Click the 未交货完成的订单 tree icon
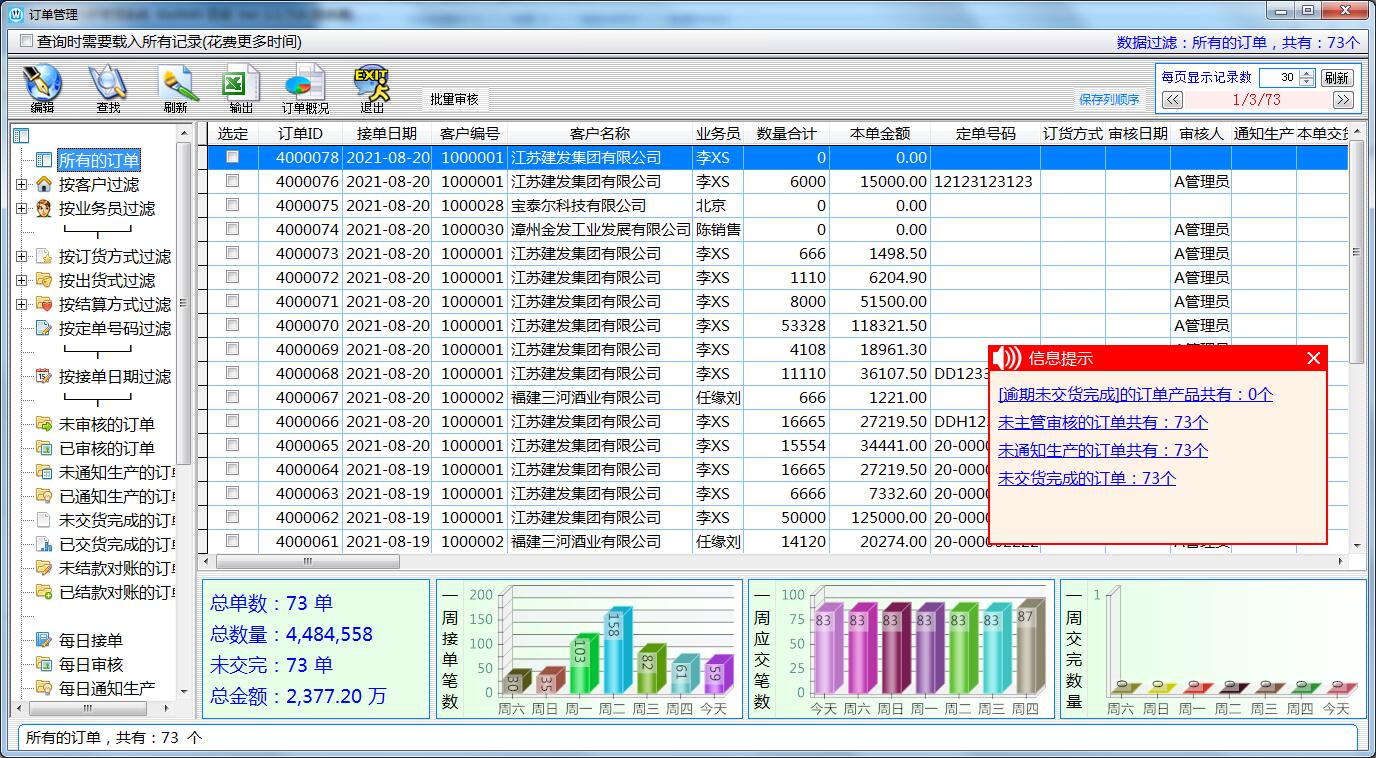Viewport: 1376px width, 758px height. [43, 520]
